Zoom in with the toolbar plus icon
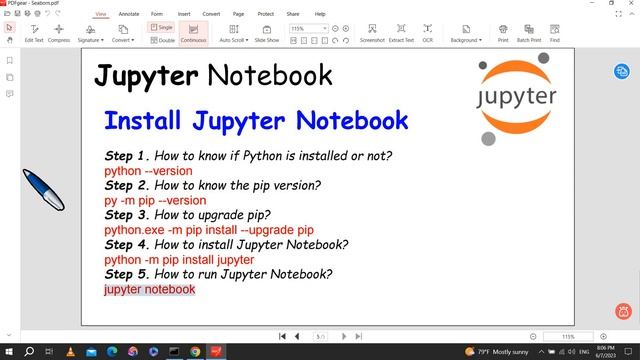The image size is (640, 360). coord(346,29)
